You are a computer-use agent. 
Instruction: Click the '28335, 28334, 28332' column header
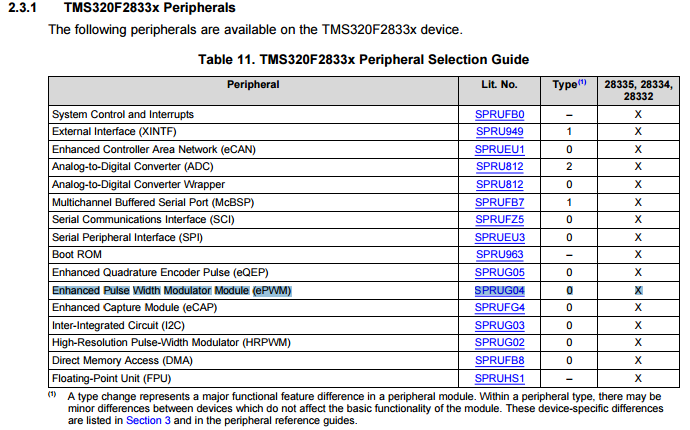pos(638,90)
